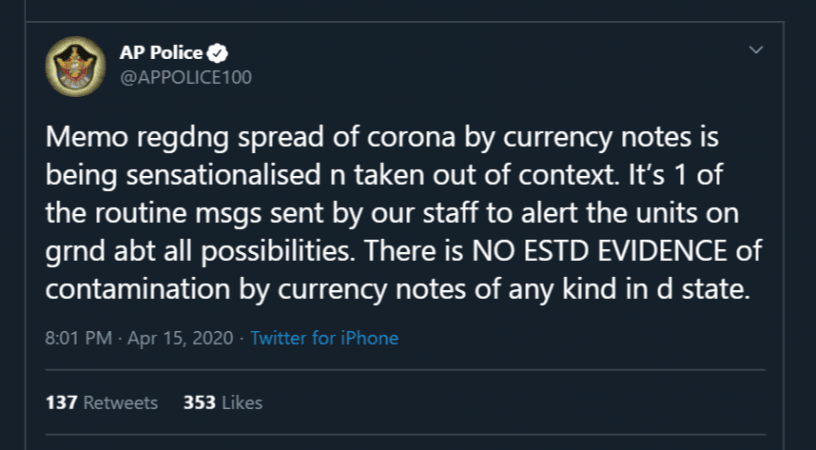The height and width of the screenshot is (450, 816).
Task: Click the line 'the routine msgs sent by'
Action: (x=392, y=214)
